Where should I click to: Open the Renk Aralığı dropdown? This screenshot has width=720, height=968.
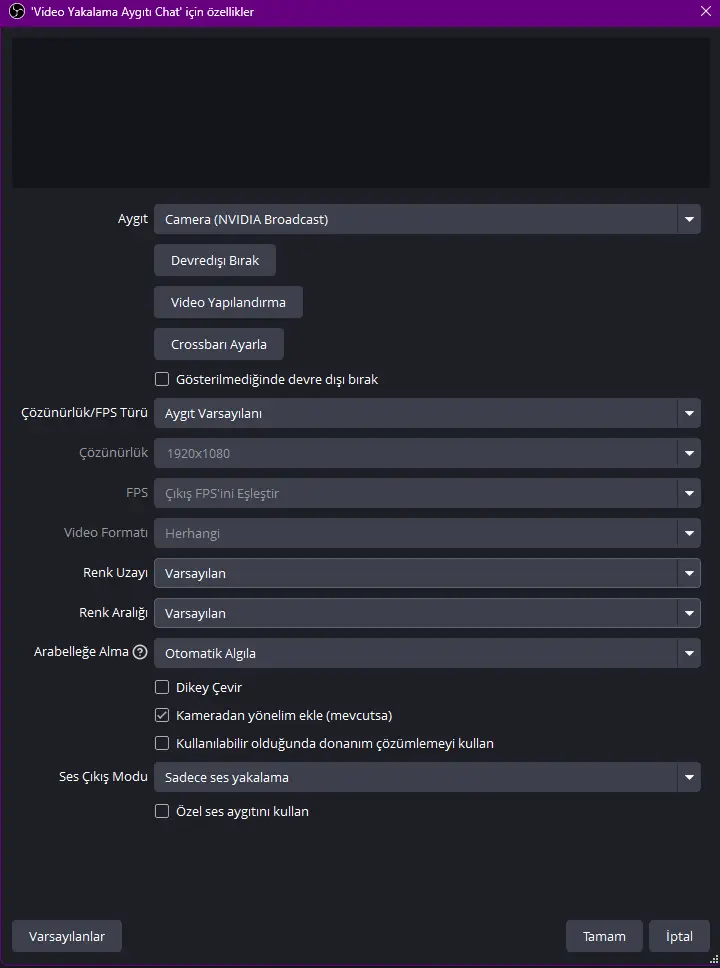(x=427, y=613)
